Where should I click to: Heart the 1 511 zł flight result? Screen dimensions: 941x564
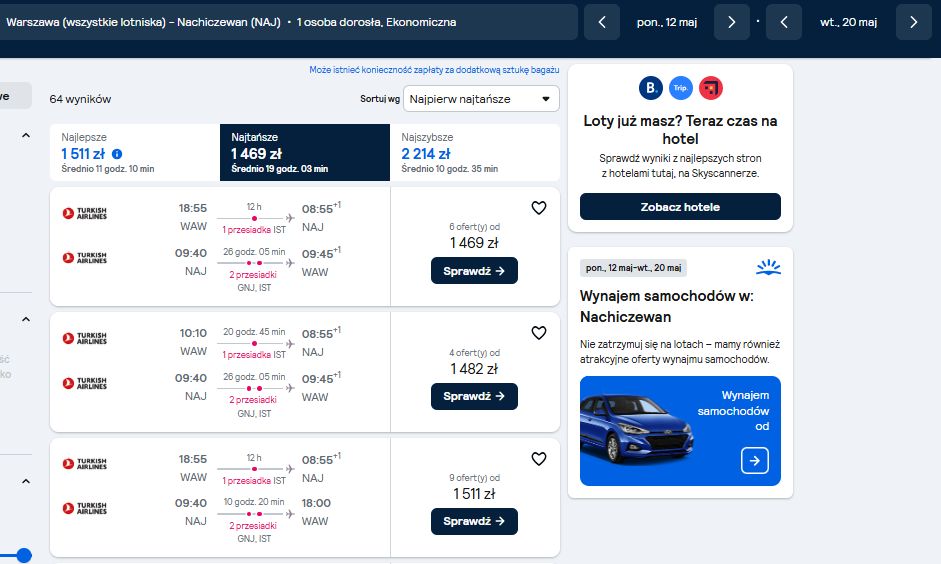[x=539, y=458]
